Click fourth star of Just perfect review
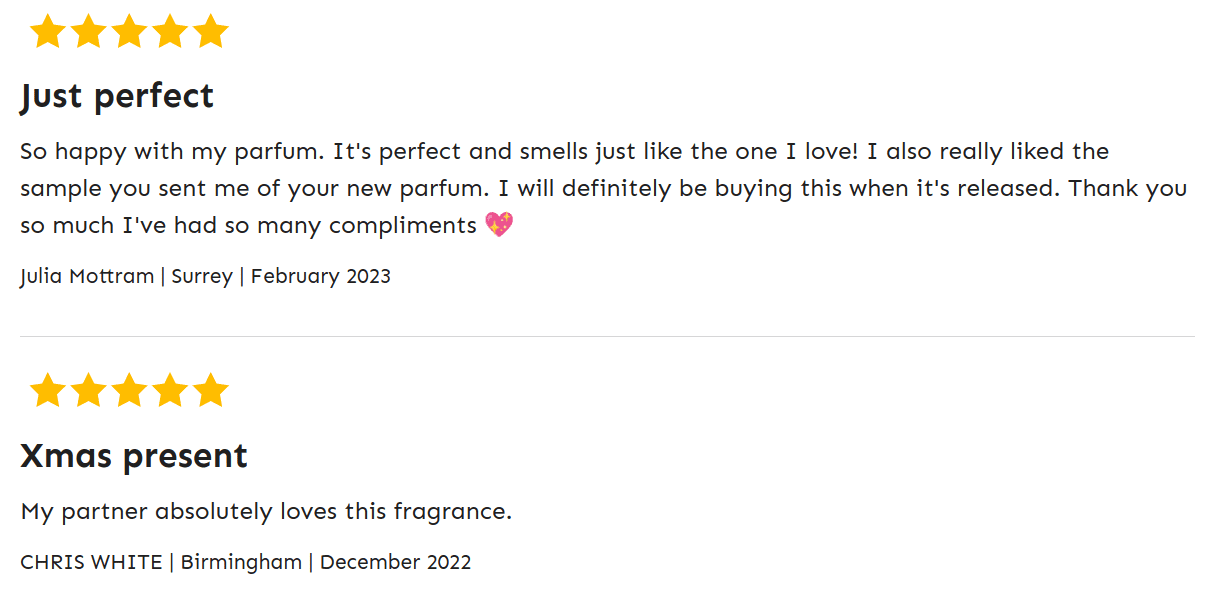This screenshot has width=1224, height=615. click(x=170, y=32)
